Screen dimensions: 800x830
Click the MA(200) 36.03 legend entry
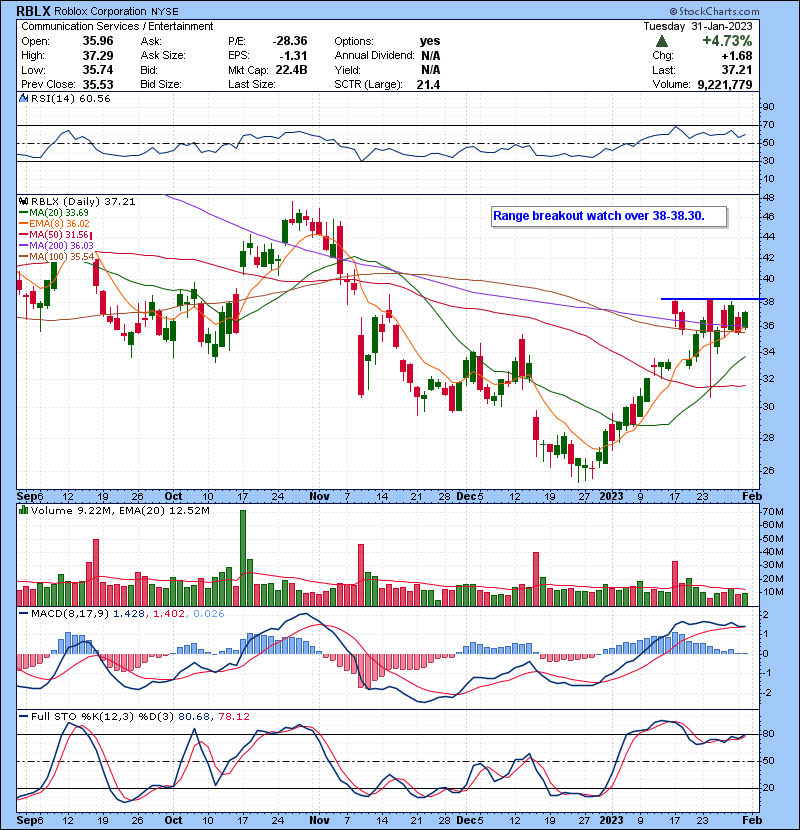pos(56,246)
